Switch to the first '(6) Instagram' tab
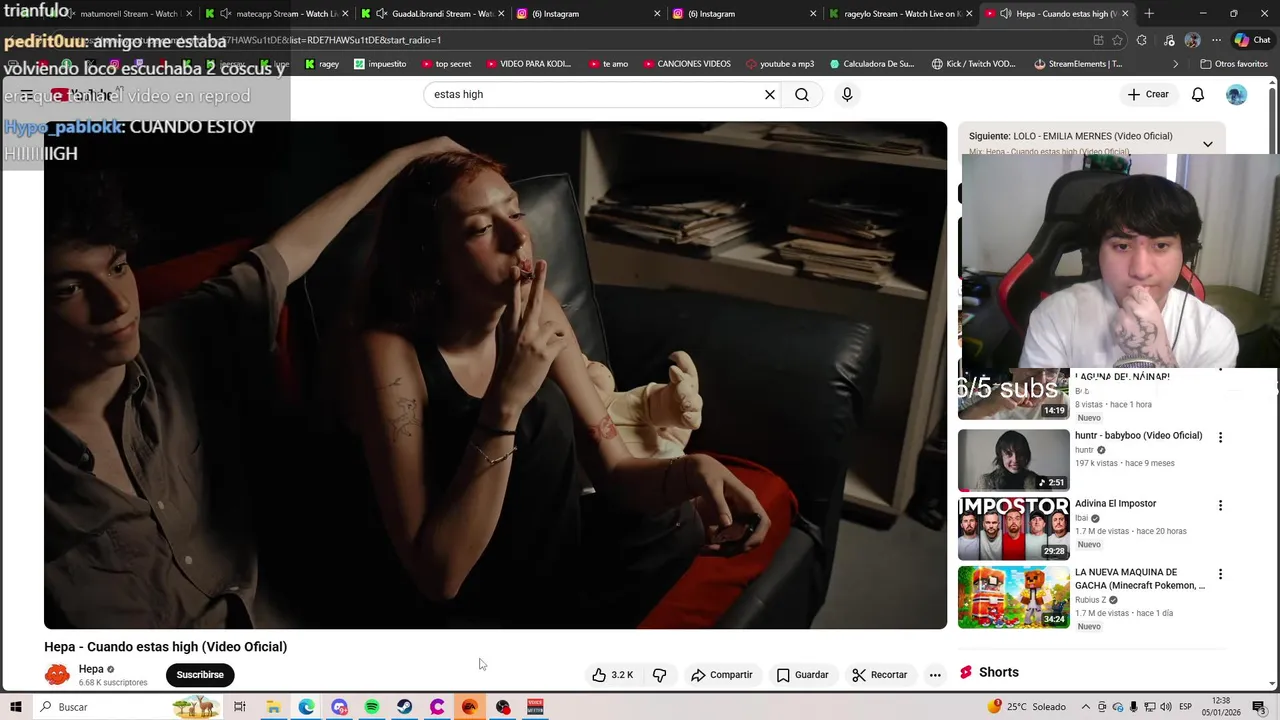 pyautogui.click(x=590, y=14)
